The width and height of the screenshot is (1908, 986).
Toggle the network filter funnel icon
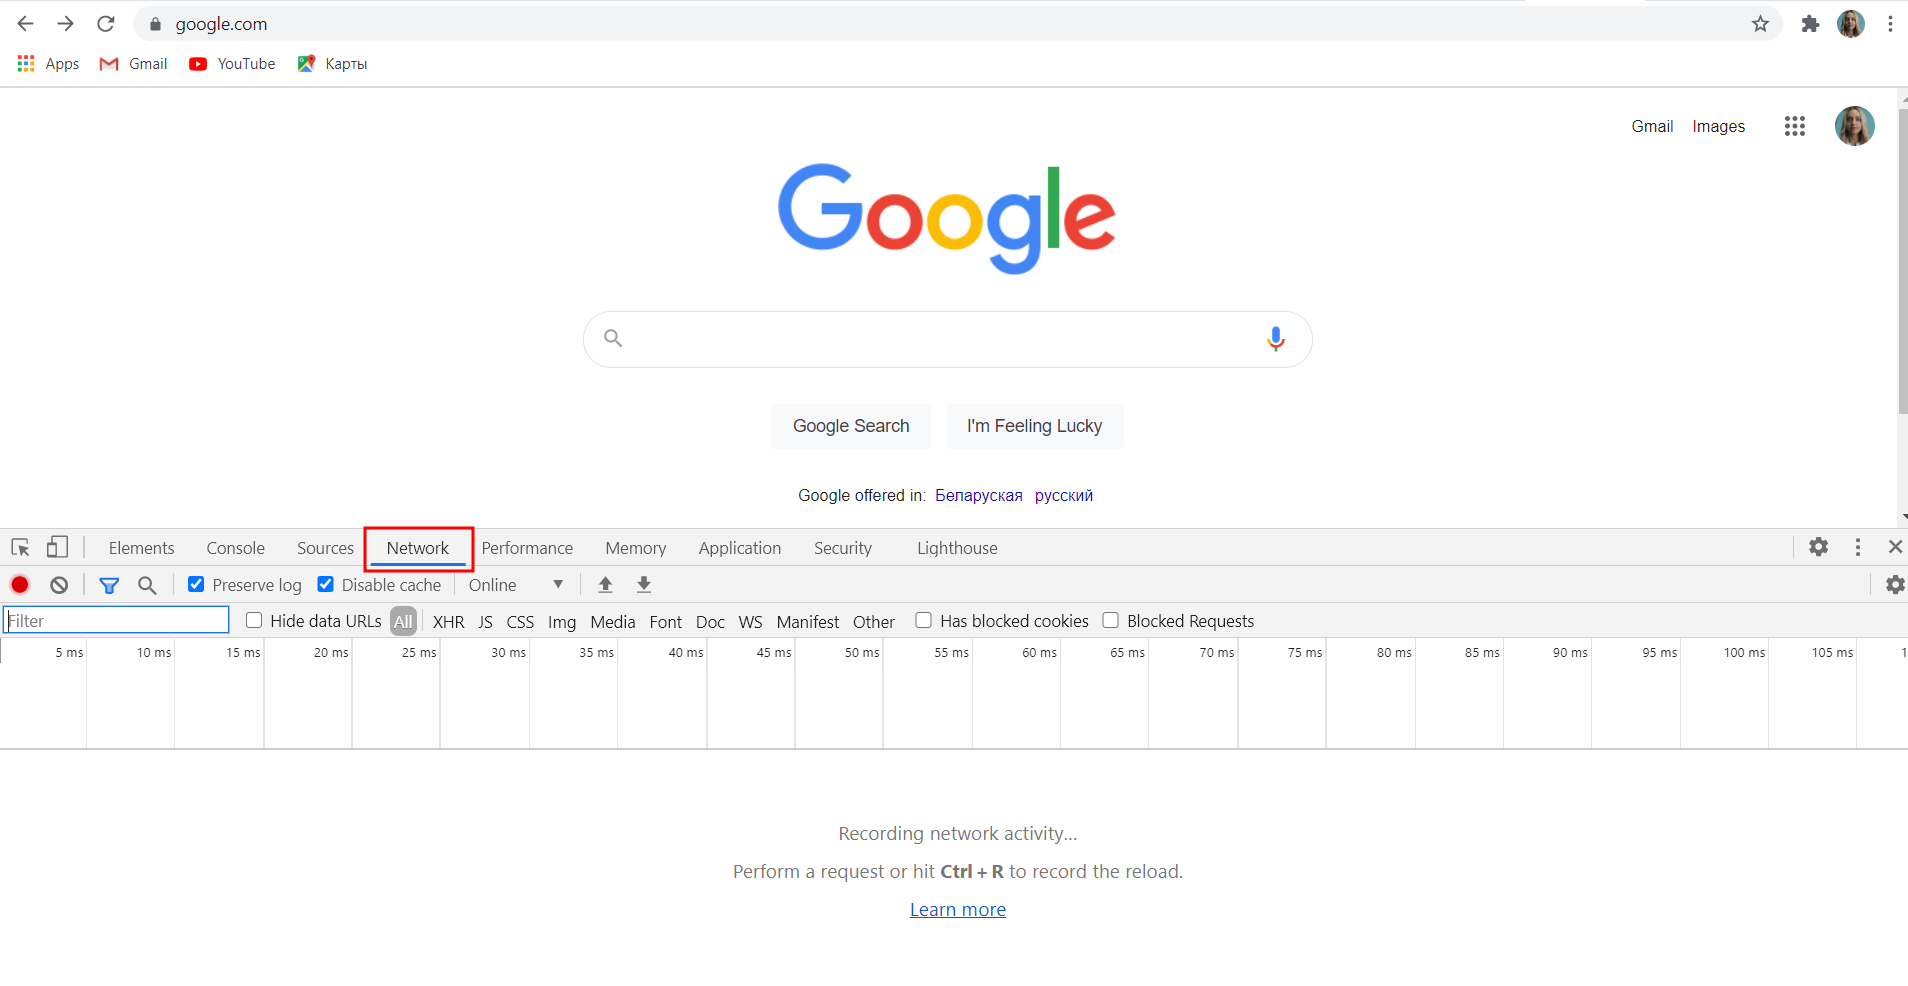pyautogui.click(x=109, y=585)
